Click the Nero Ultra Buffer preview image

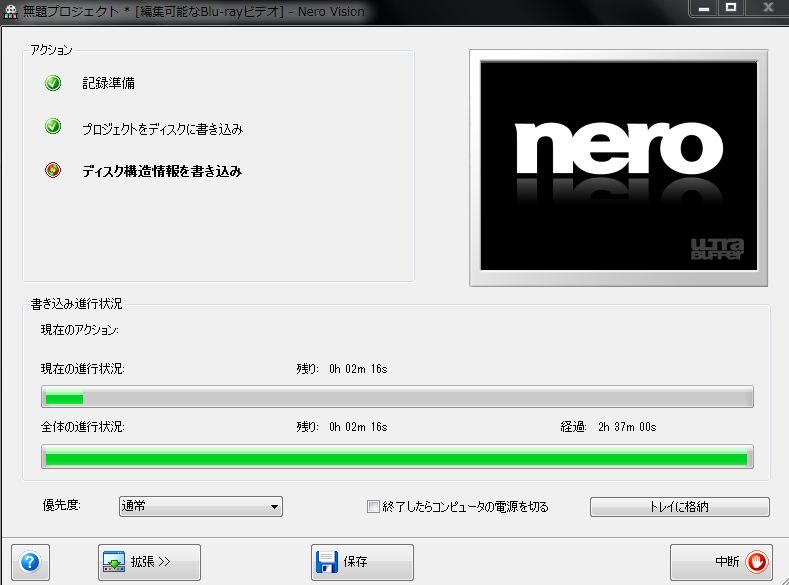click(618, 166)
